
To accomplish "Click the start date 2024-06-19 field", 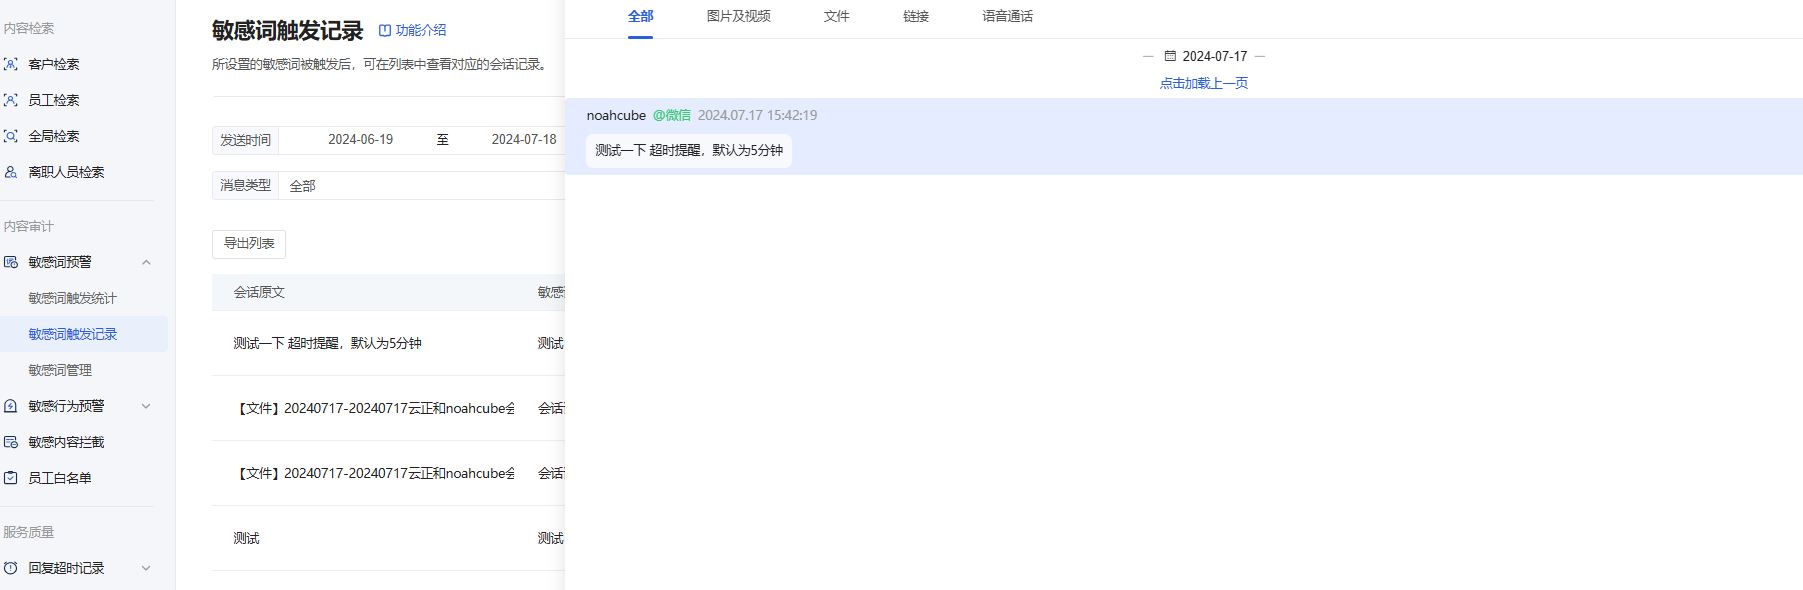I will [360, 140].
